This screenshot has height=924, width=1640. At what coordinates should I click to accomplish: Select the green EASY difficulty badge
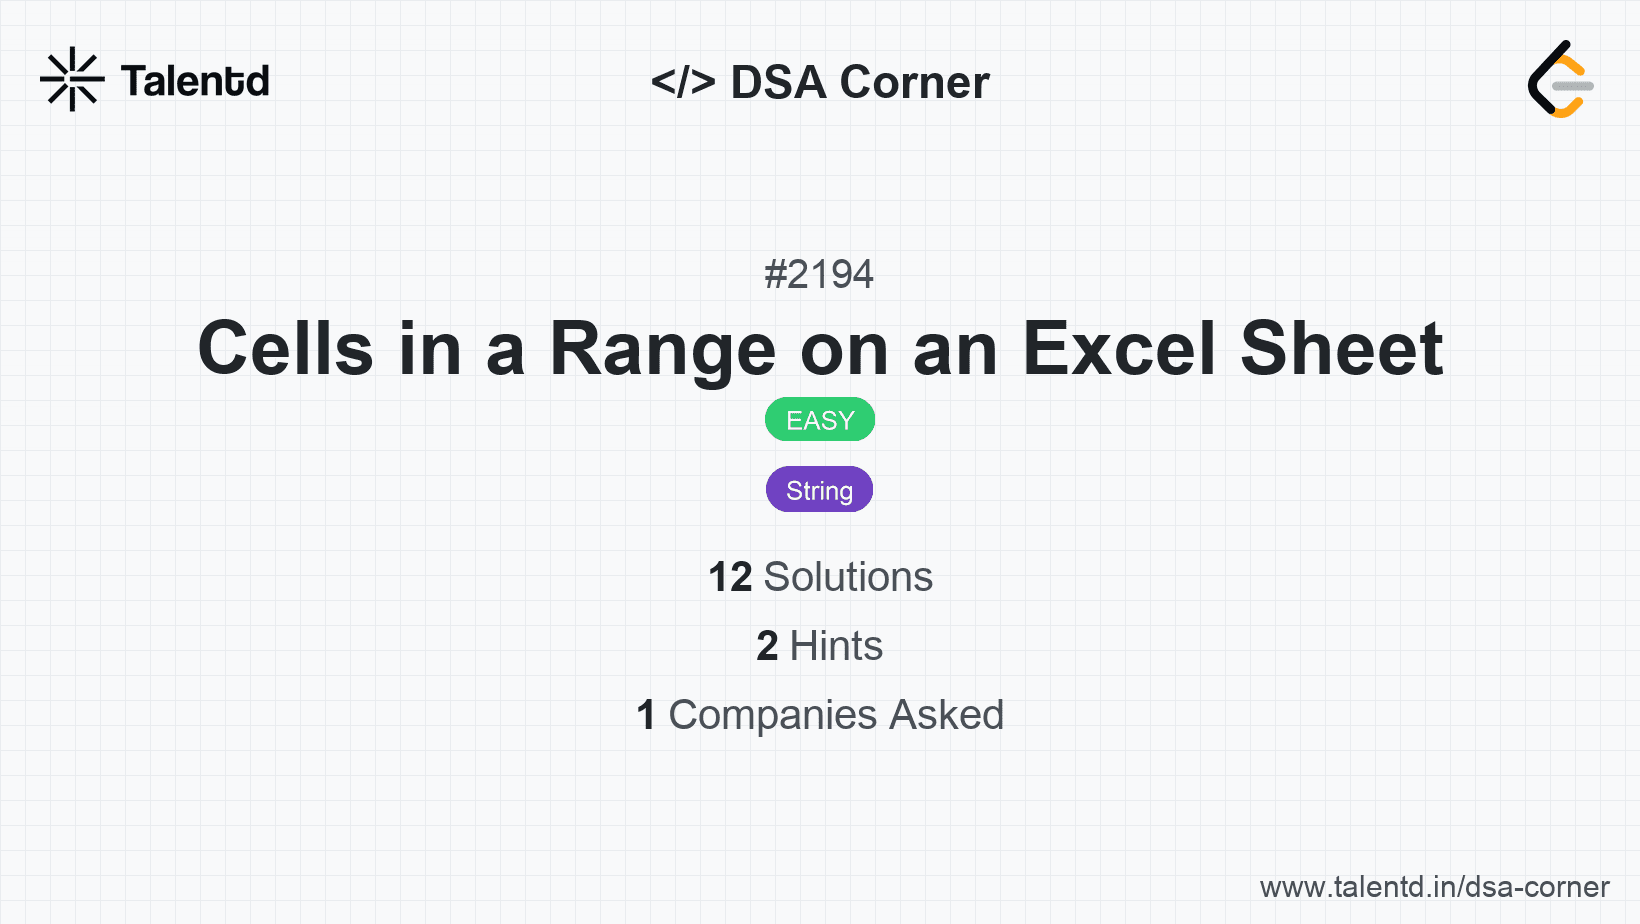tap(820, 420)
